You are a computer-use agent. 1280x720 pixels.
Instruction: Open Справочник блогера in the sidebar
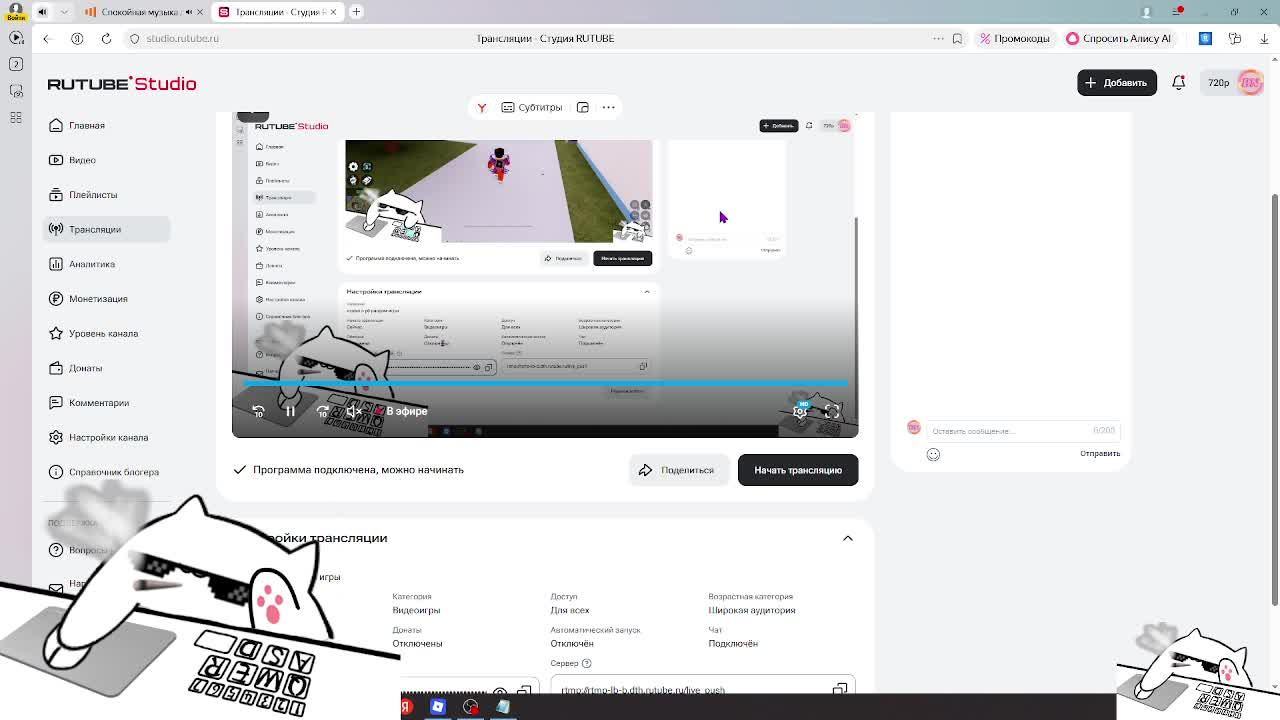(106, 472)
